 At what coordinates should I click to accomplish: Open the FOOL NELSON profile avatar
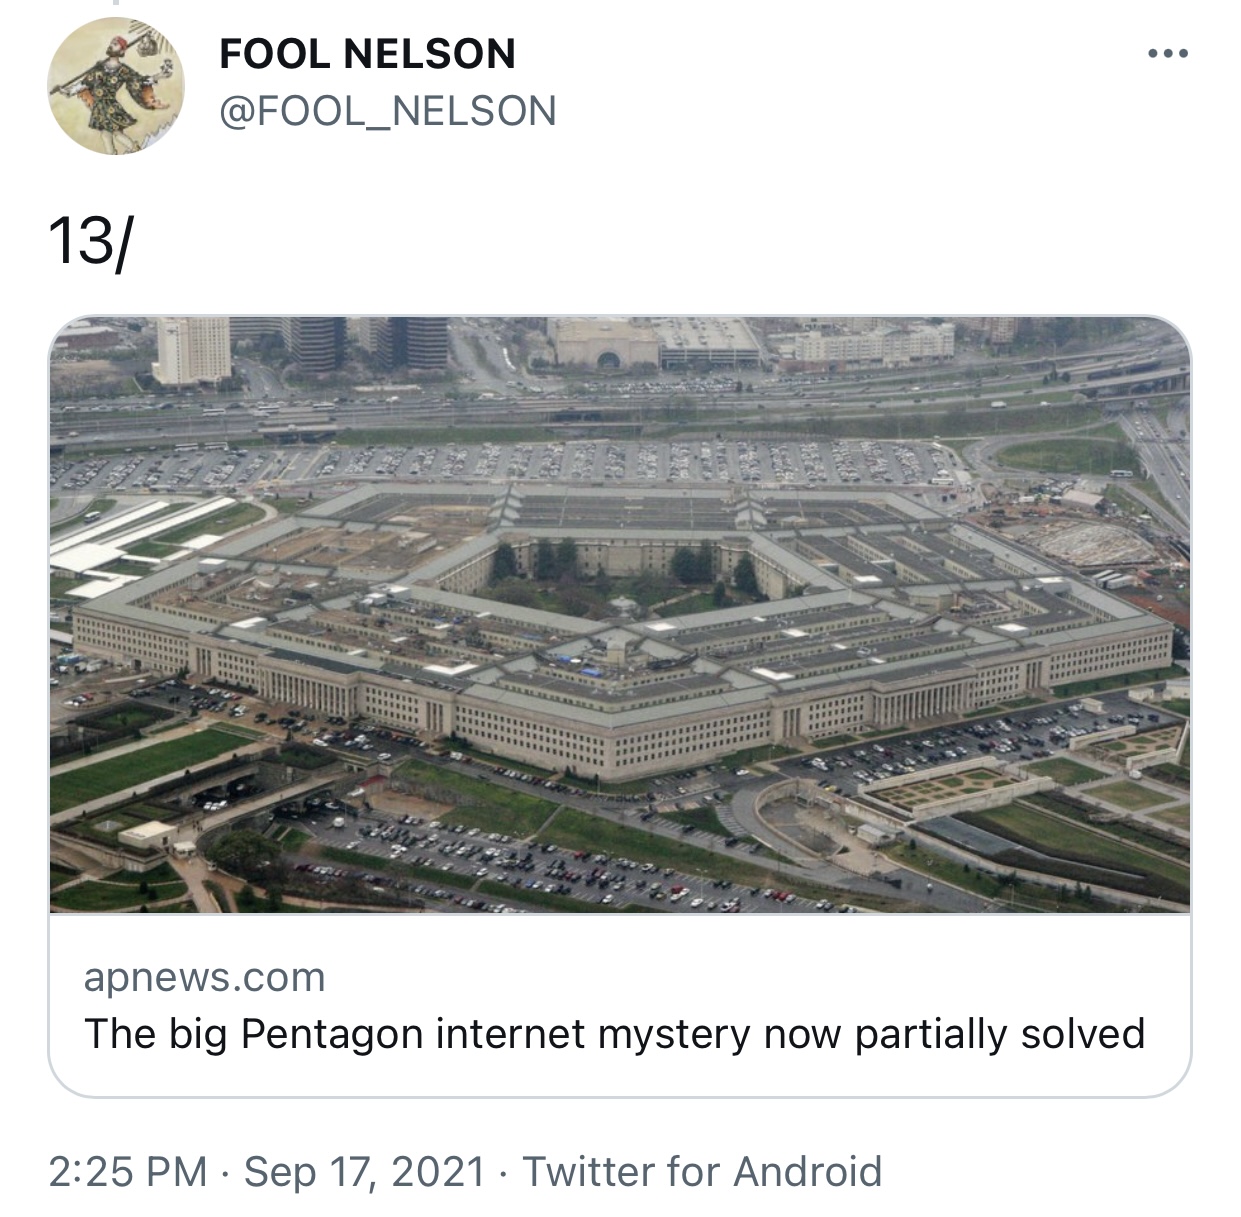(x=116, y=86)
